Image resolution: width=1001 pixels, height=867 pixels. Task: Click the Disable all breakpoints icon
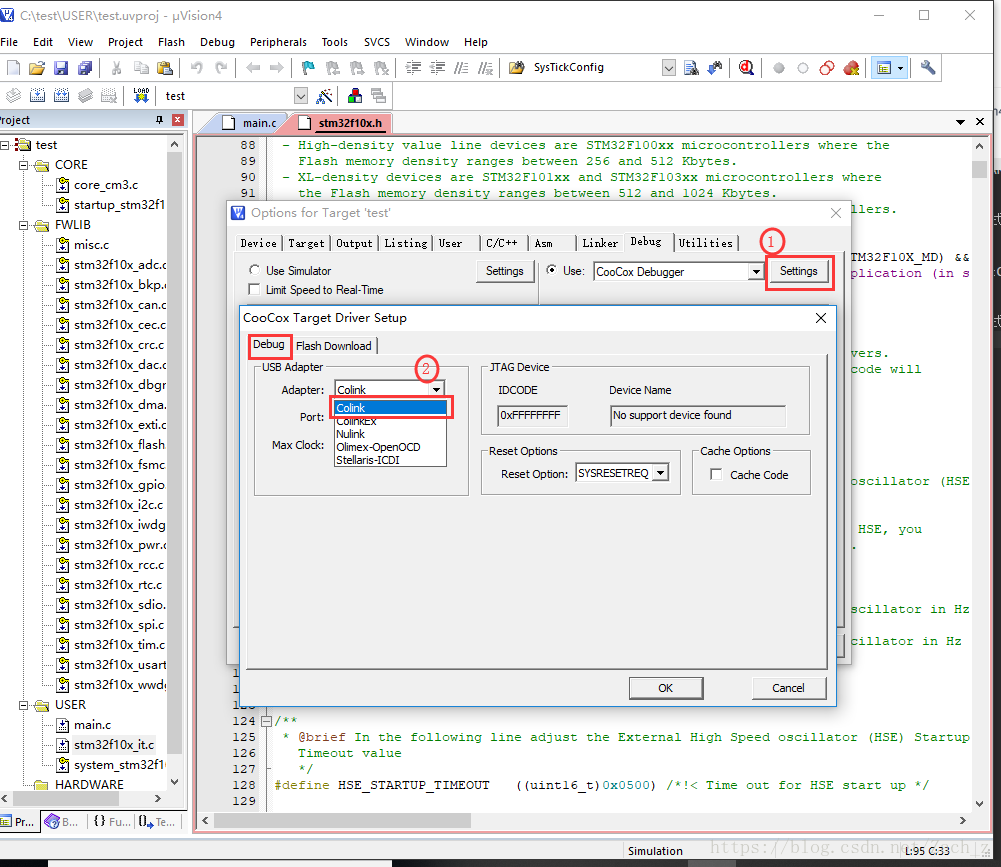(827, 68)
